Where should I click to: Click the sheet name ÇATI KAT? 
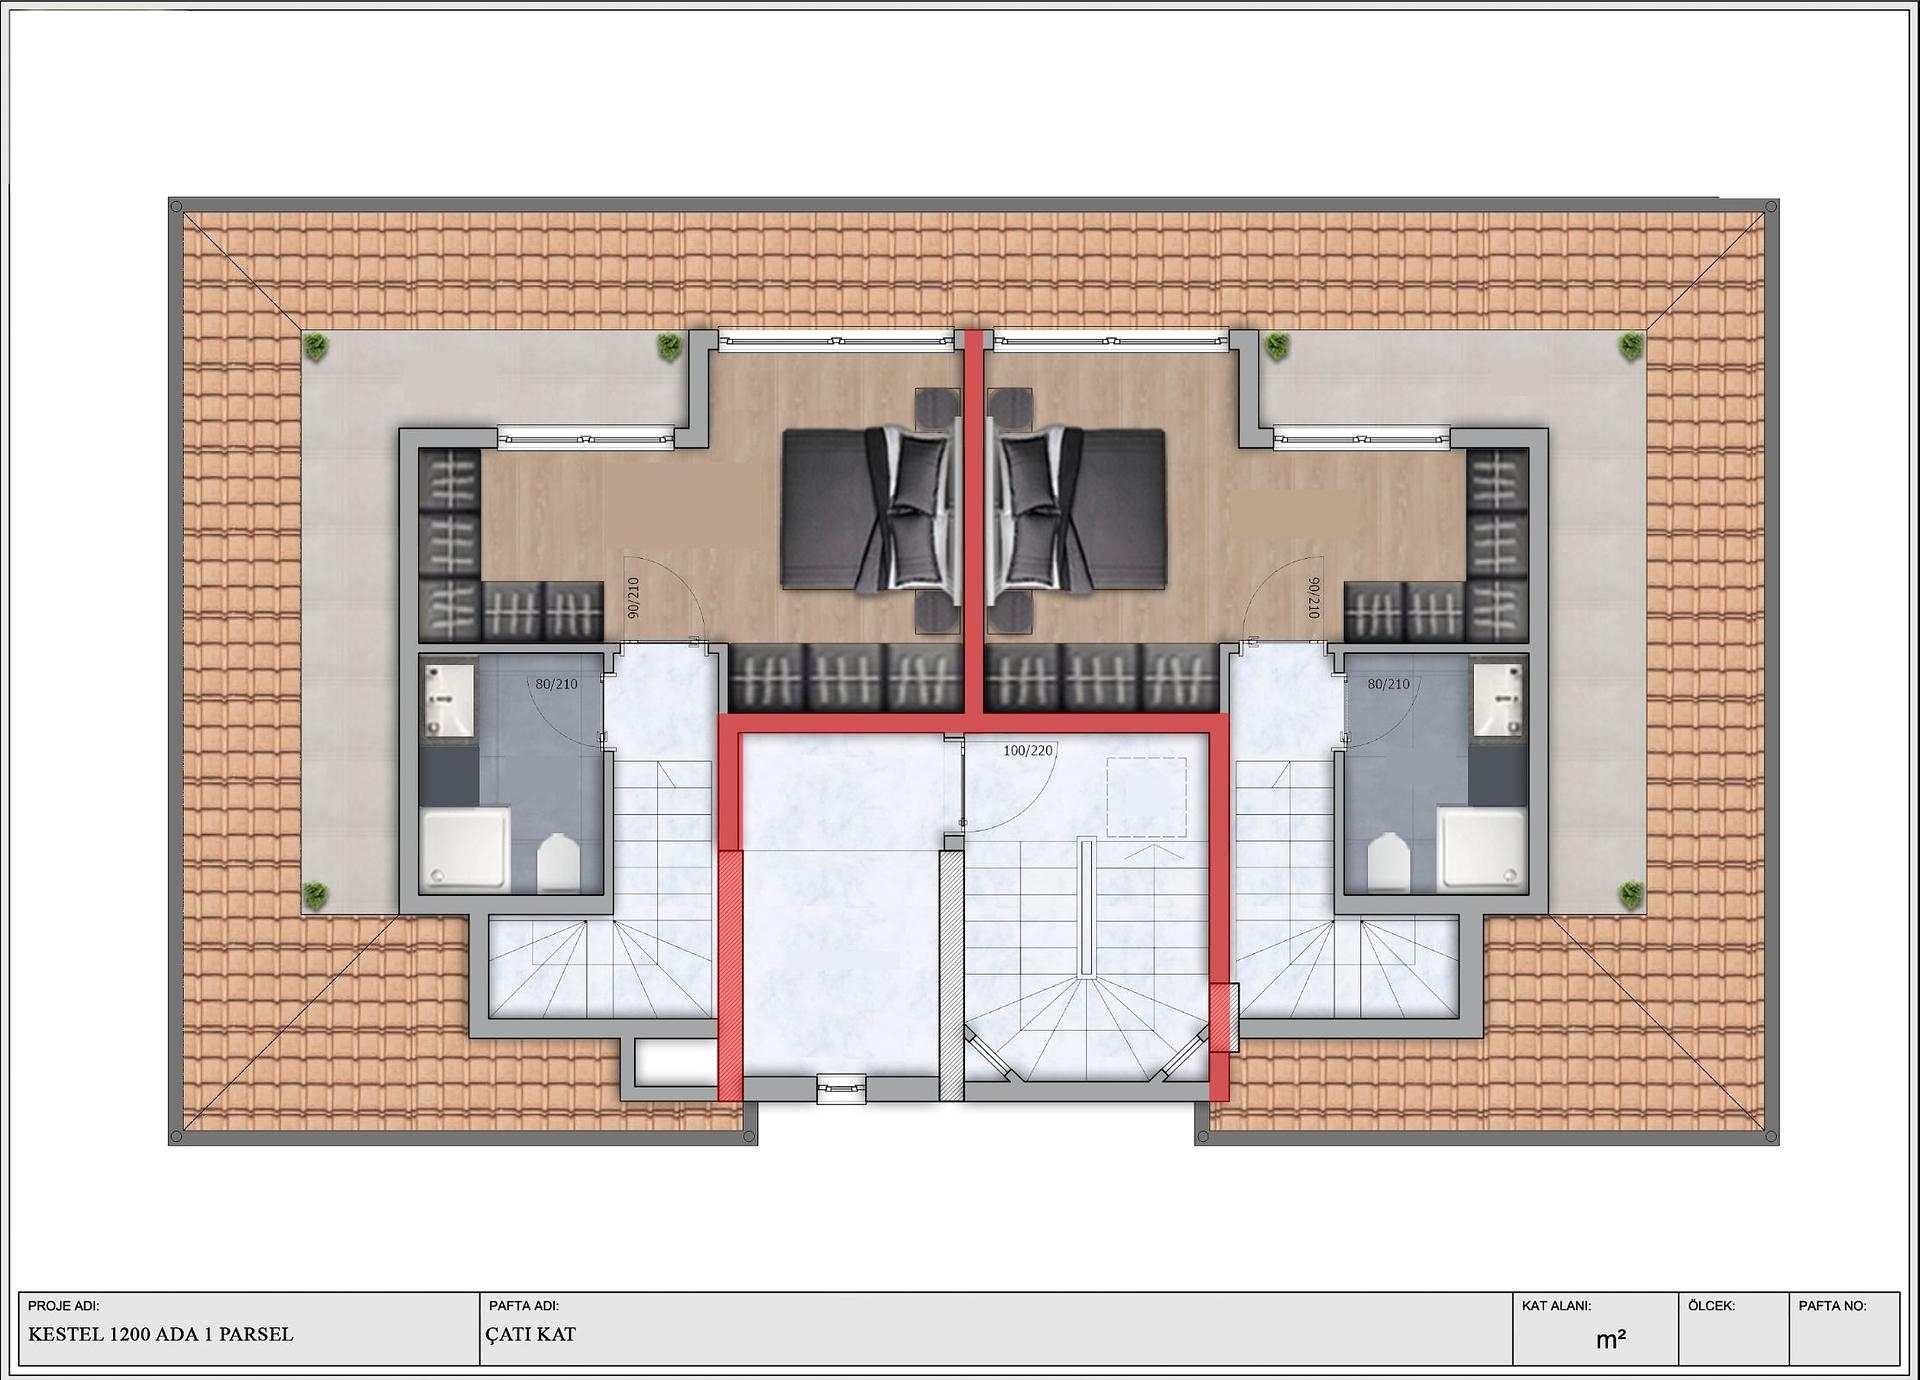pos(531,1335)
